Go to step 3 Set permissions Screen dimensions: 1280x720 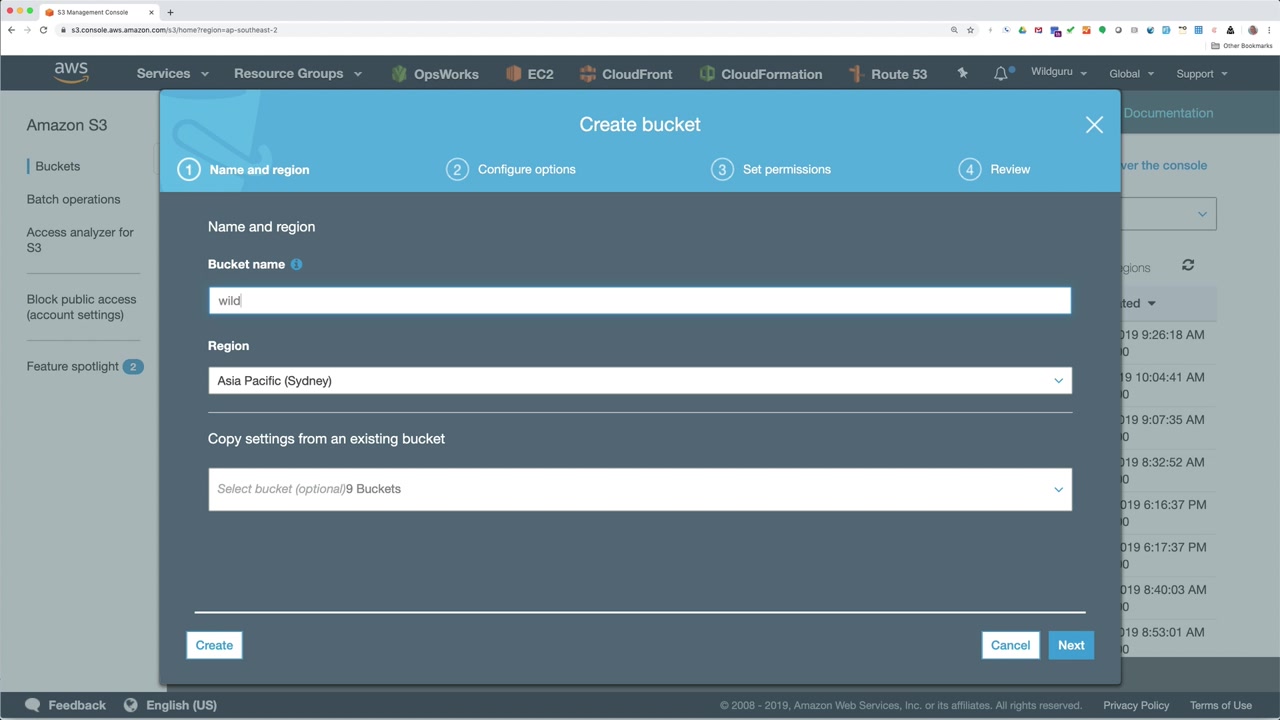(x=771, y=169)
